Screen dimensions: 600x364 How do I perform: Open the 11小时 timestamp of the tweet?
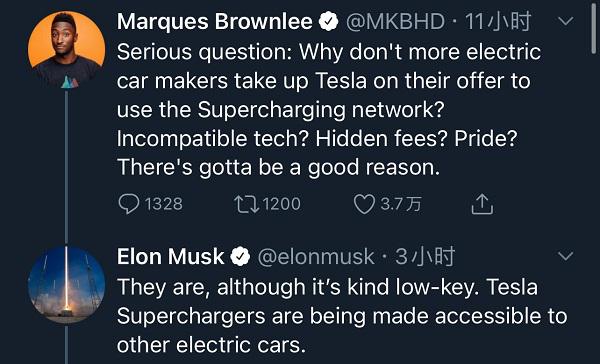pos(498,21)
